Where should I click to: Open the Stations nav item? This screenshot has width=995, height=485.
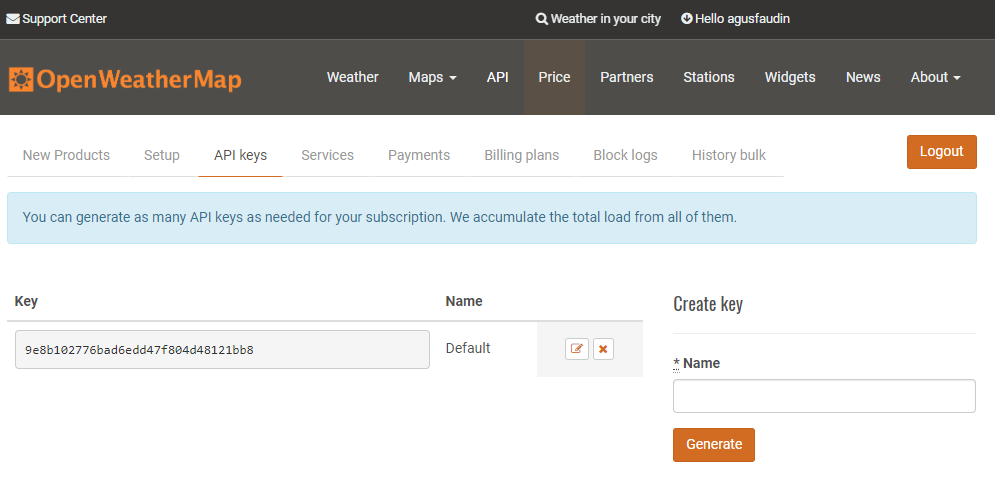[x=709, y=77]
